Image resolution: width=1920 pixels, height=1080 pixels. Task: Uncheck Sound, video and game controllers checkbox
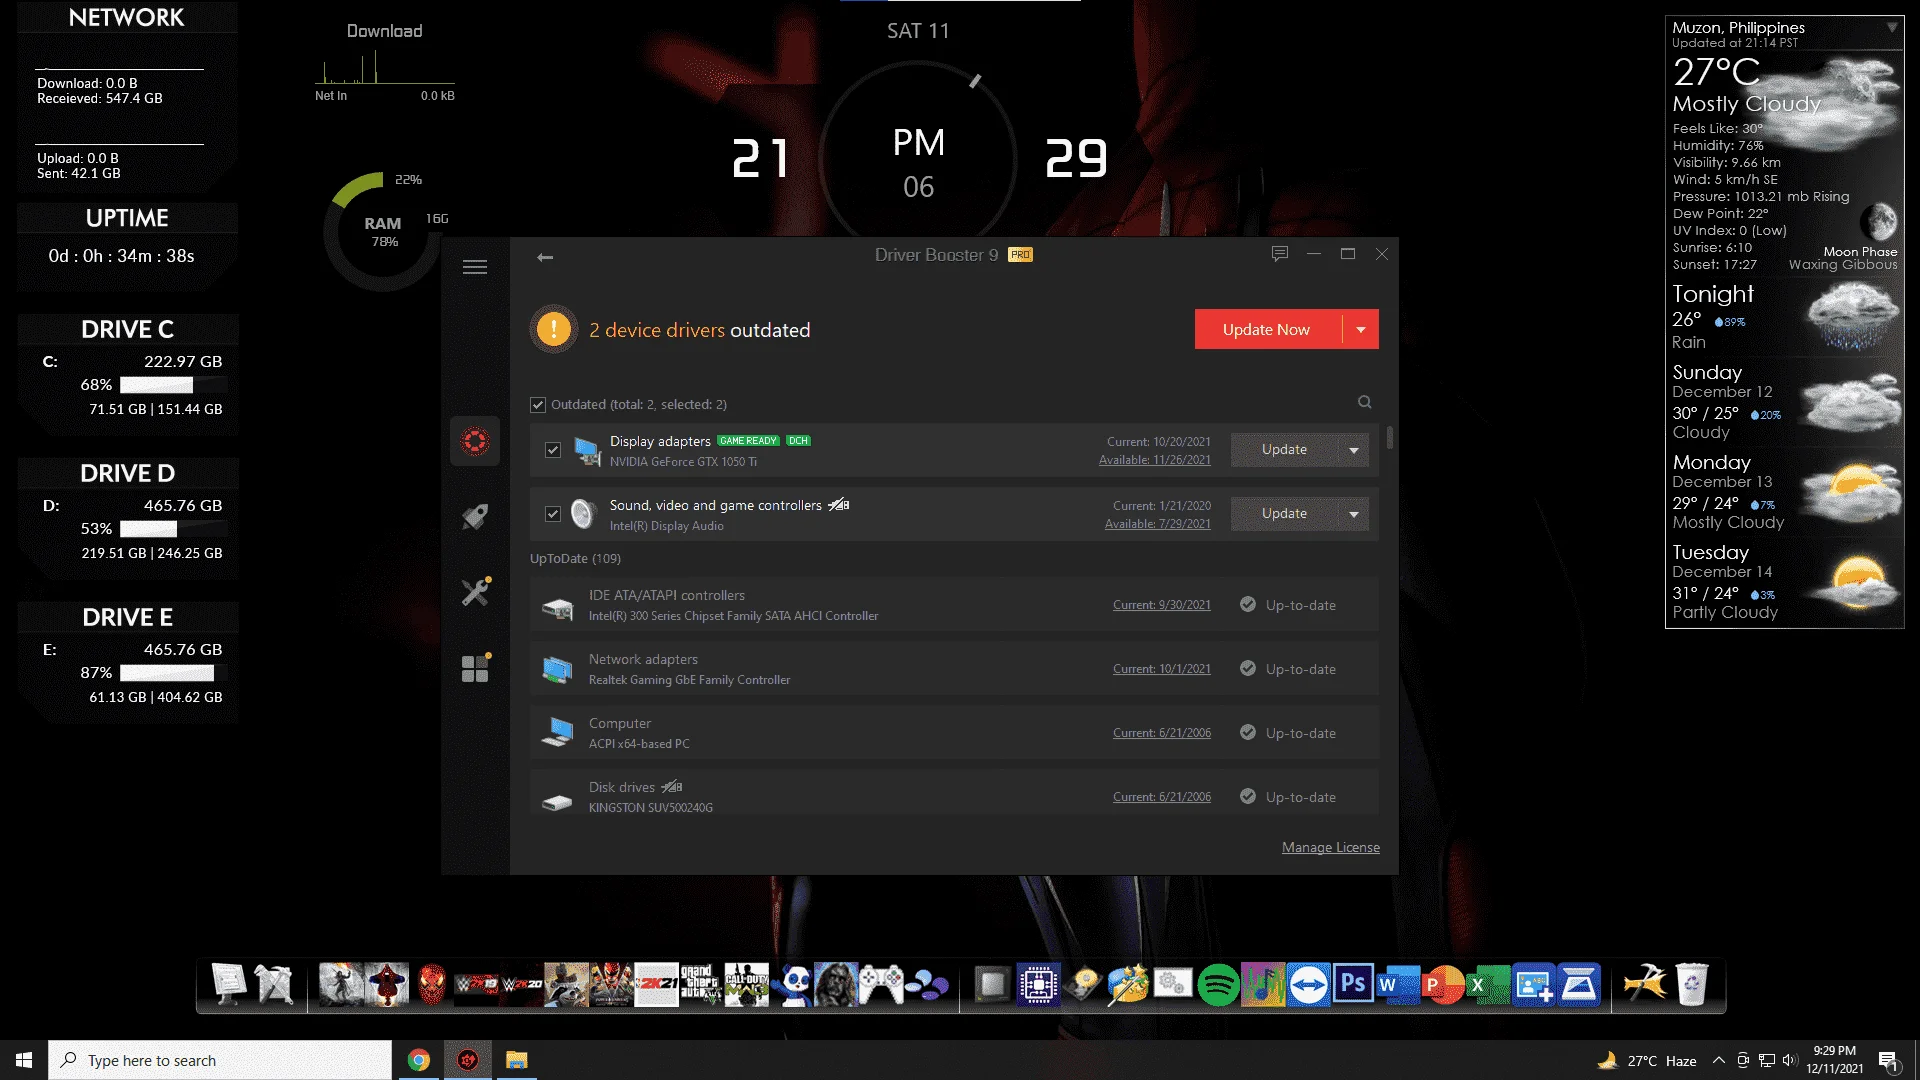click(552, 514)
